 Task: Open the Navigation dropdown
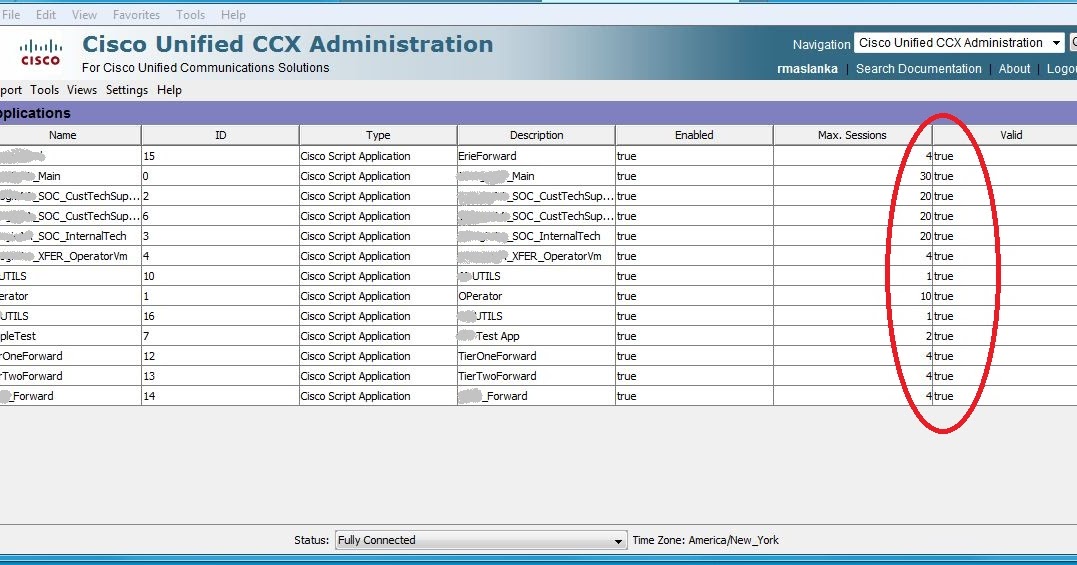pyautogui.click(x=960, y=43)
